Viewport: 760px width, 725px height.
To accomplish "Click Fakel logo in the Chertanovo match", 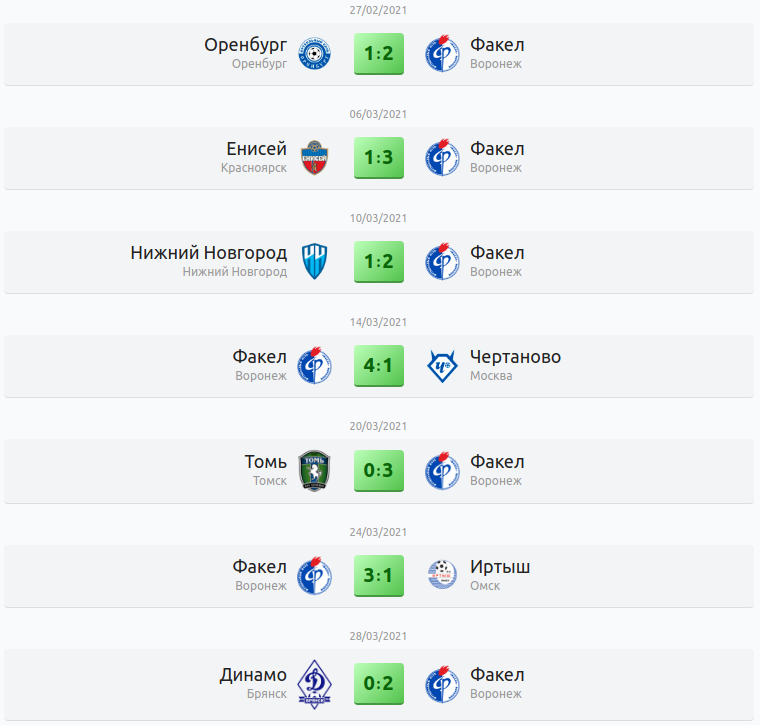I will click(315, 367).
